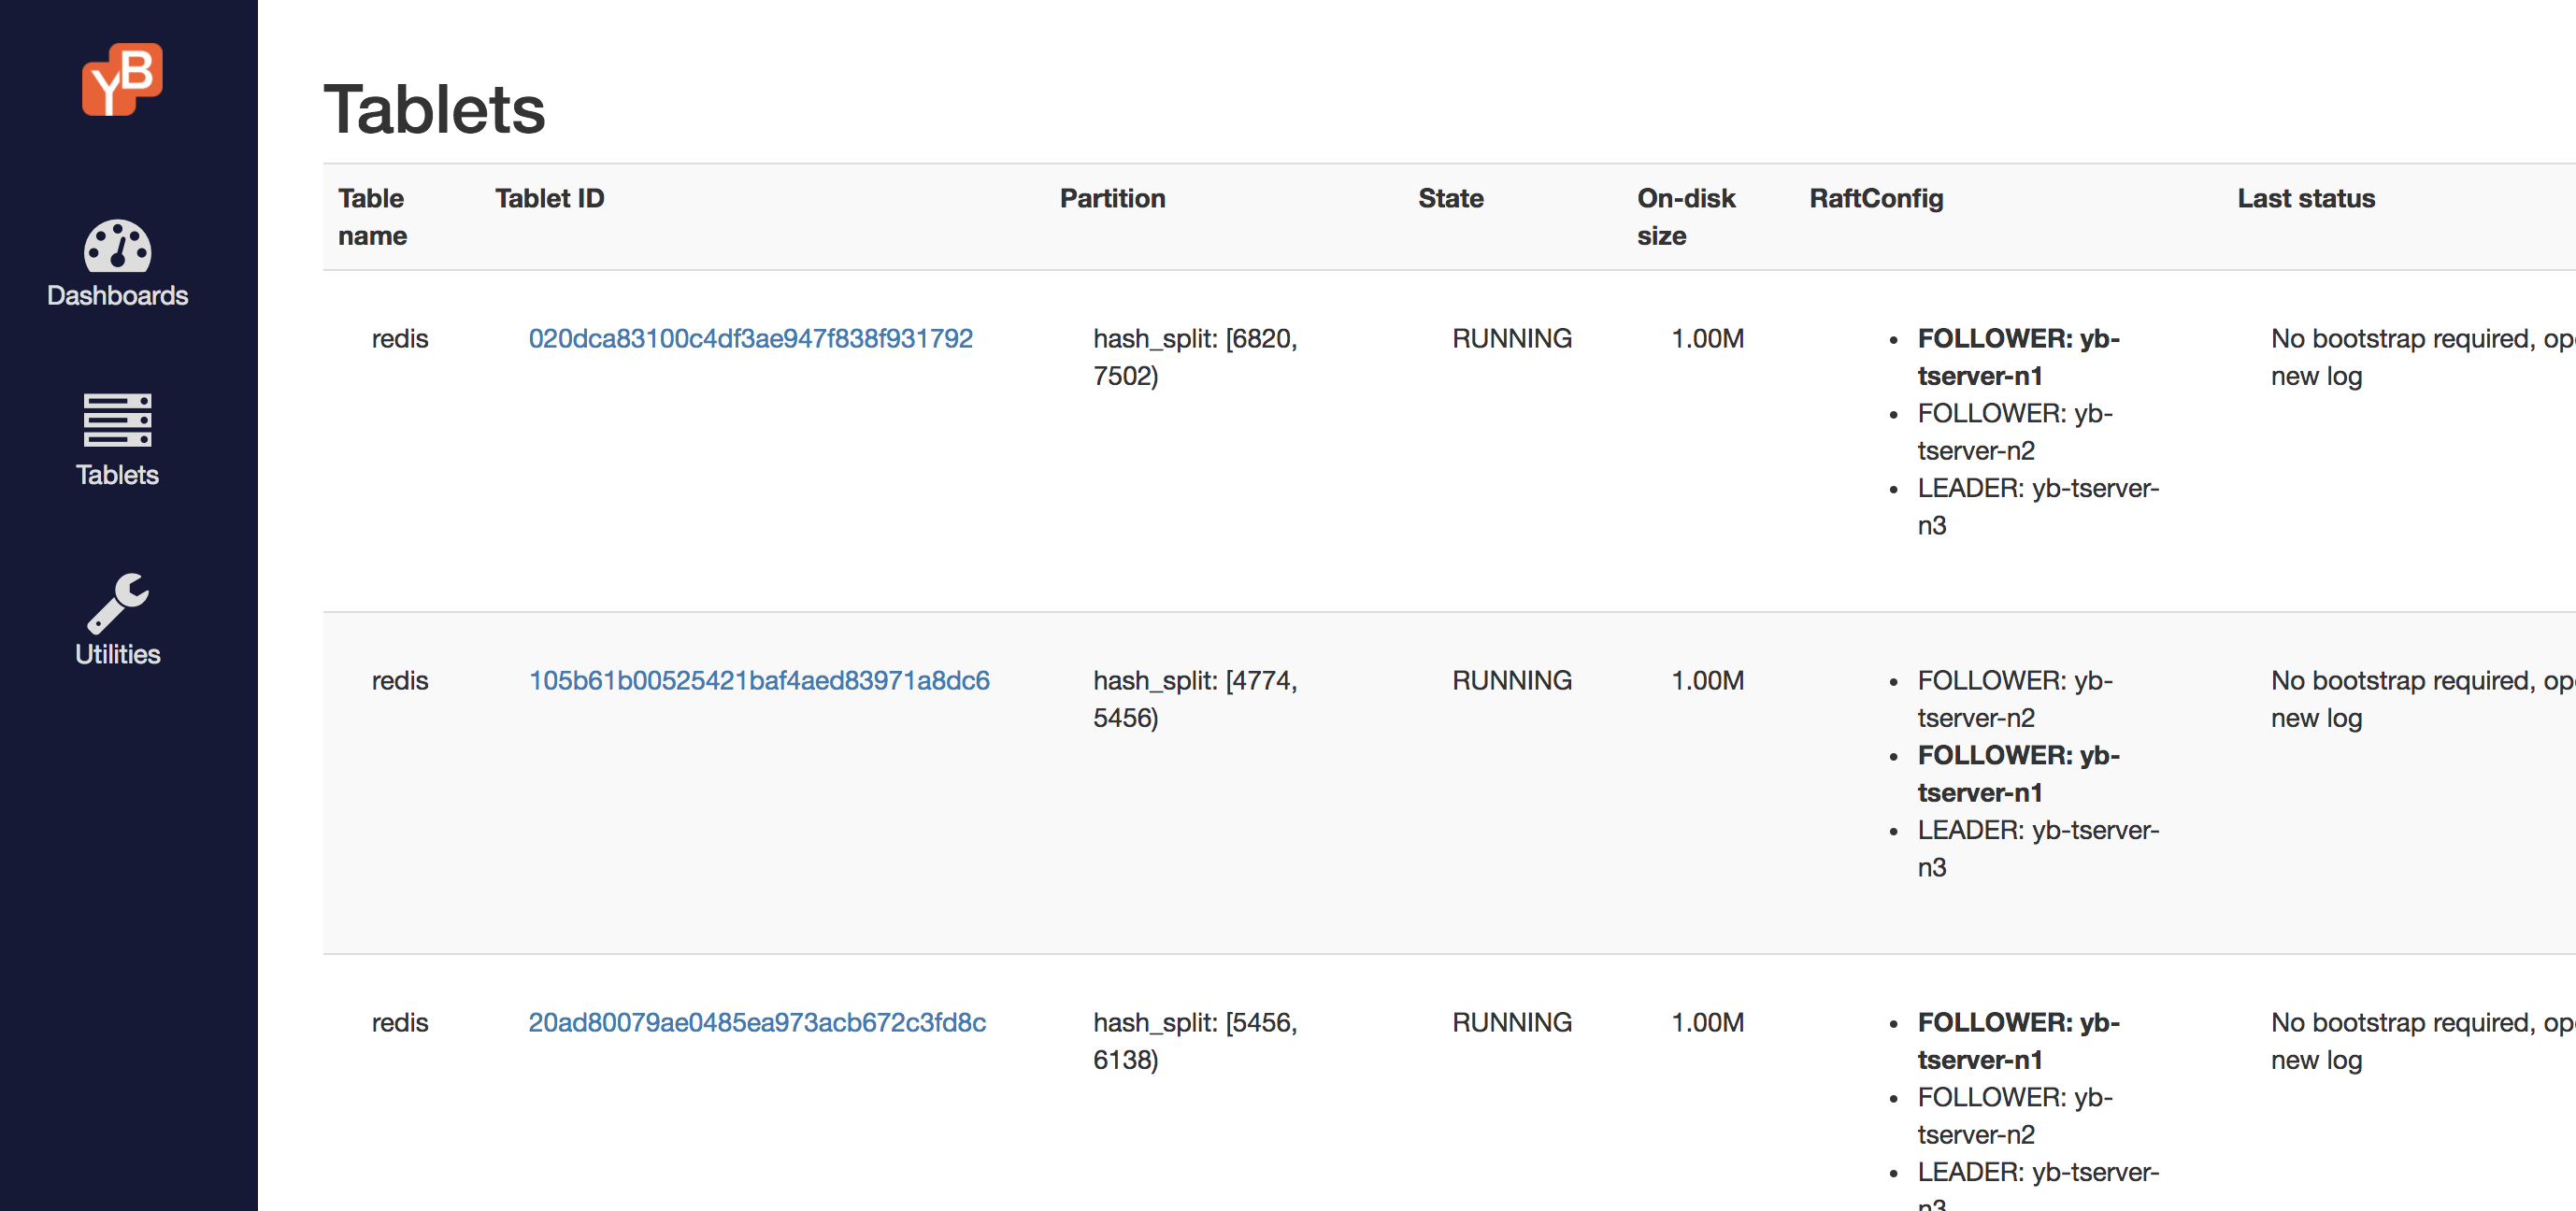Click bold FOLLOWER yb-tserver-n1 in 20ad80 row

click(x=2018, y=1041)
